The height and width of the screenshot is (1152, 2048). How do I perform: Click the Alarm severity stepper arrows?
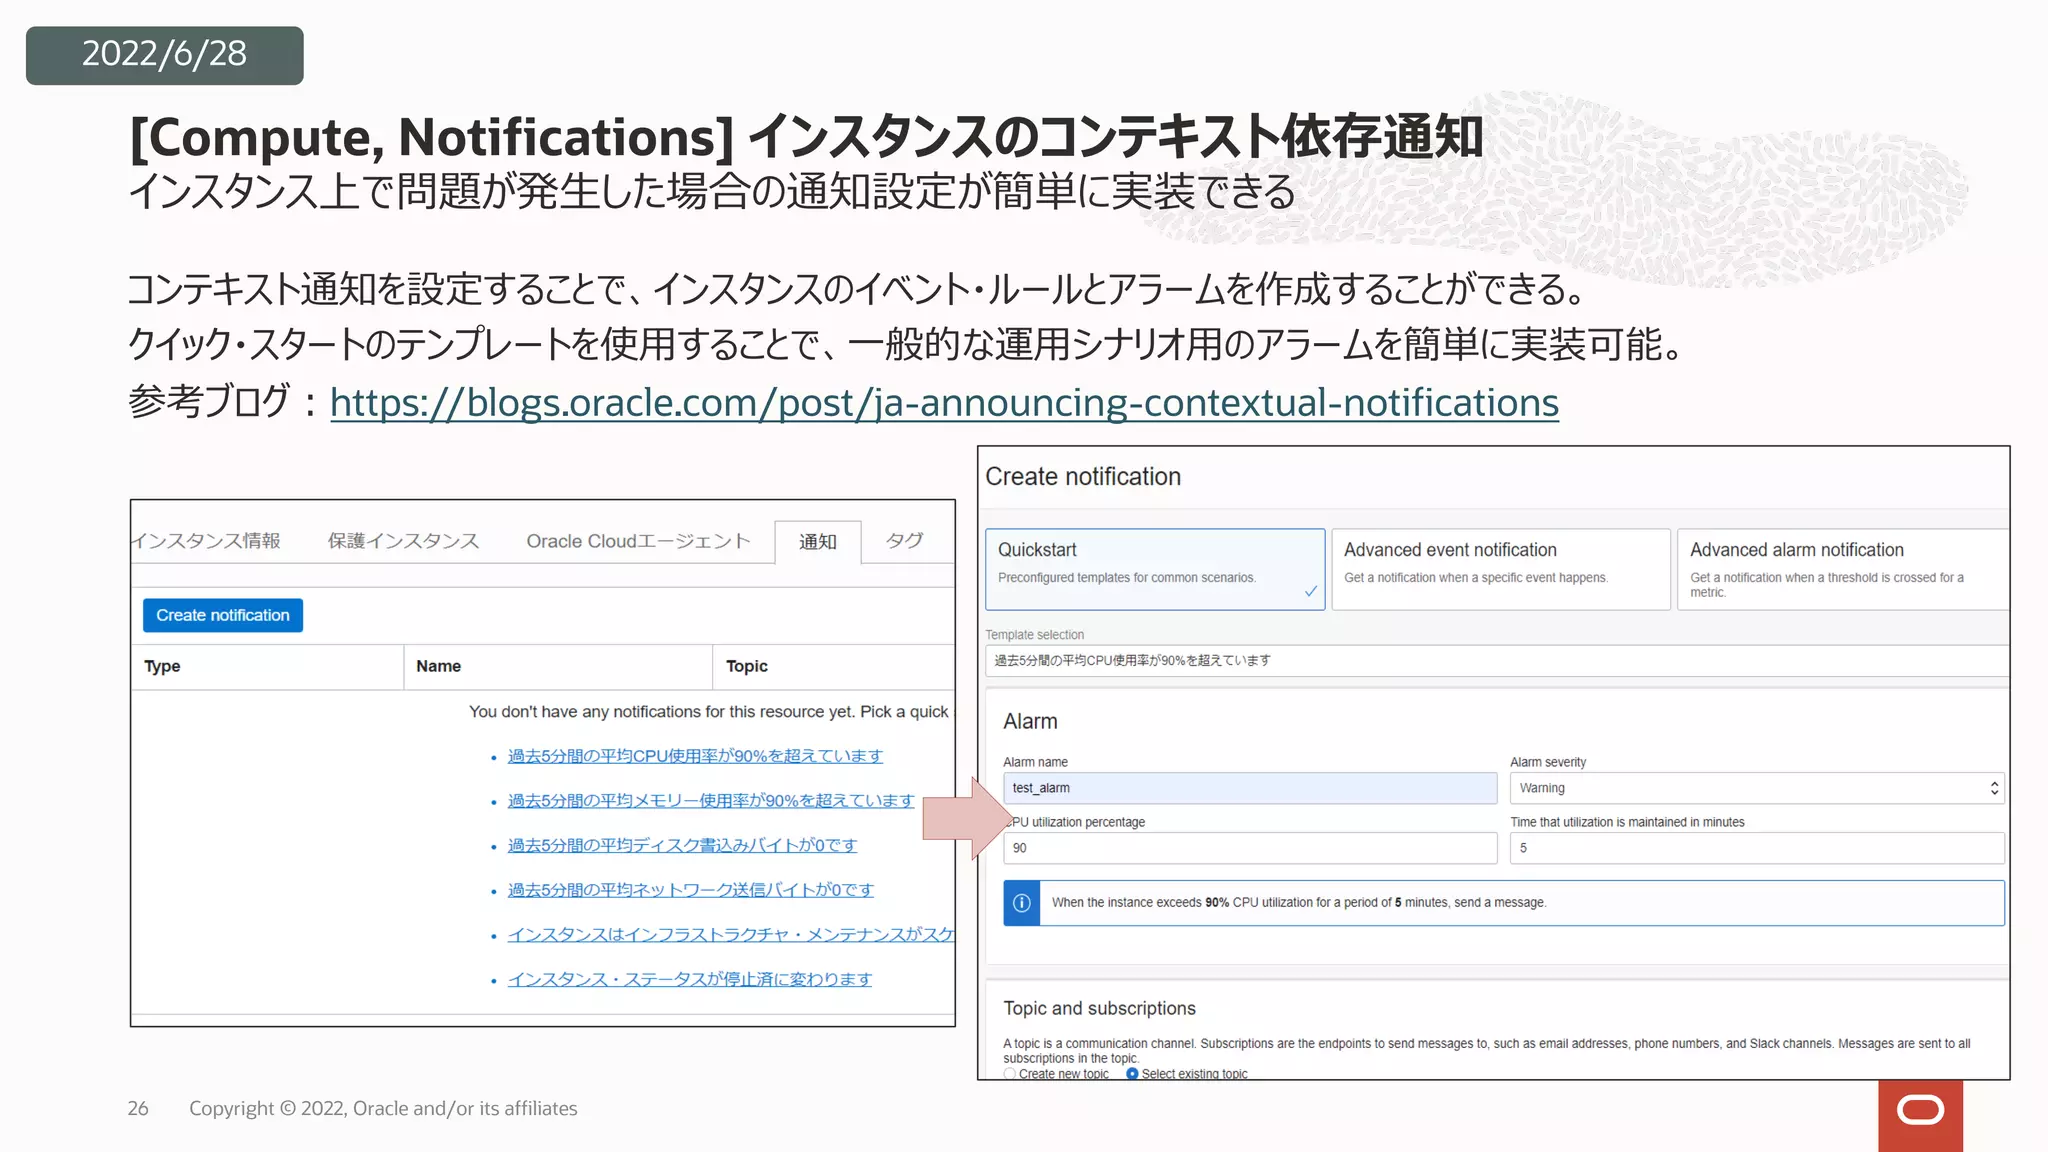1993,788
